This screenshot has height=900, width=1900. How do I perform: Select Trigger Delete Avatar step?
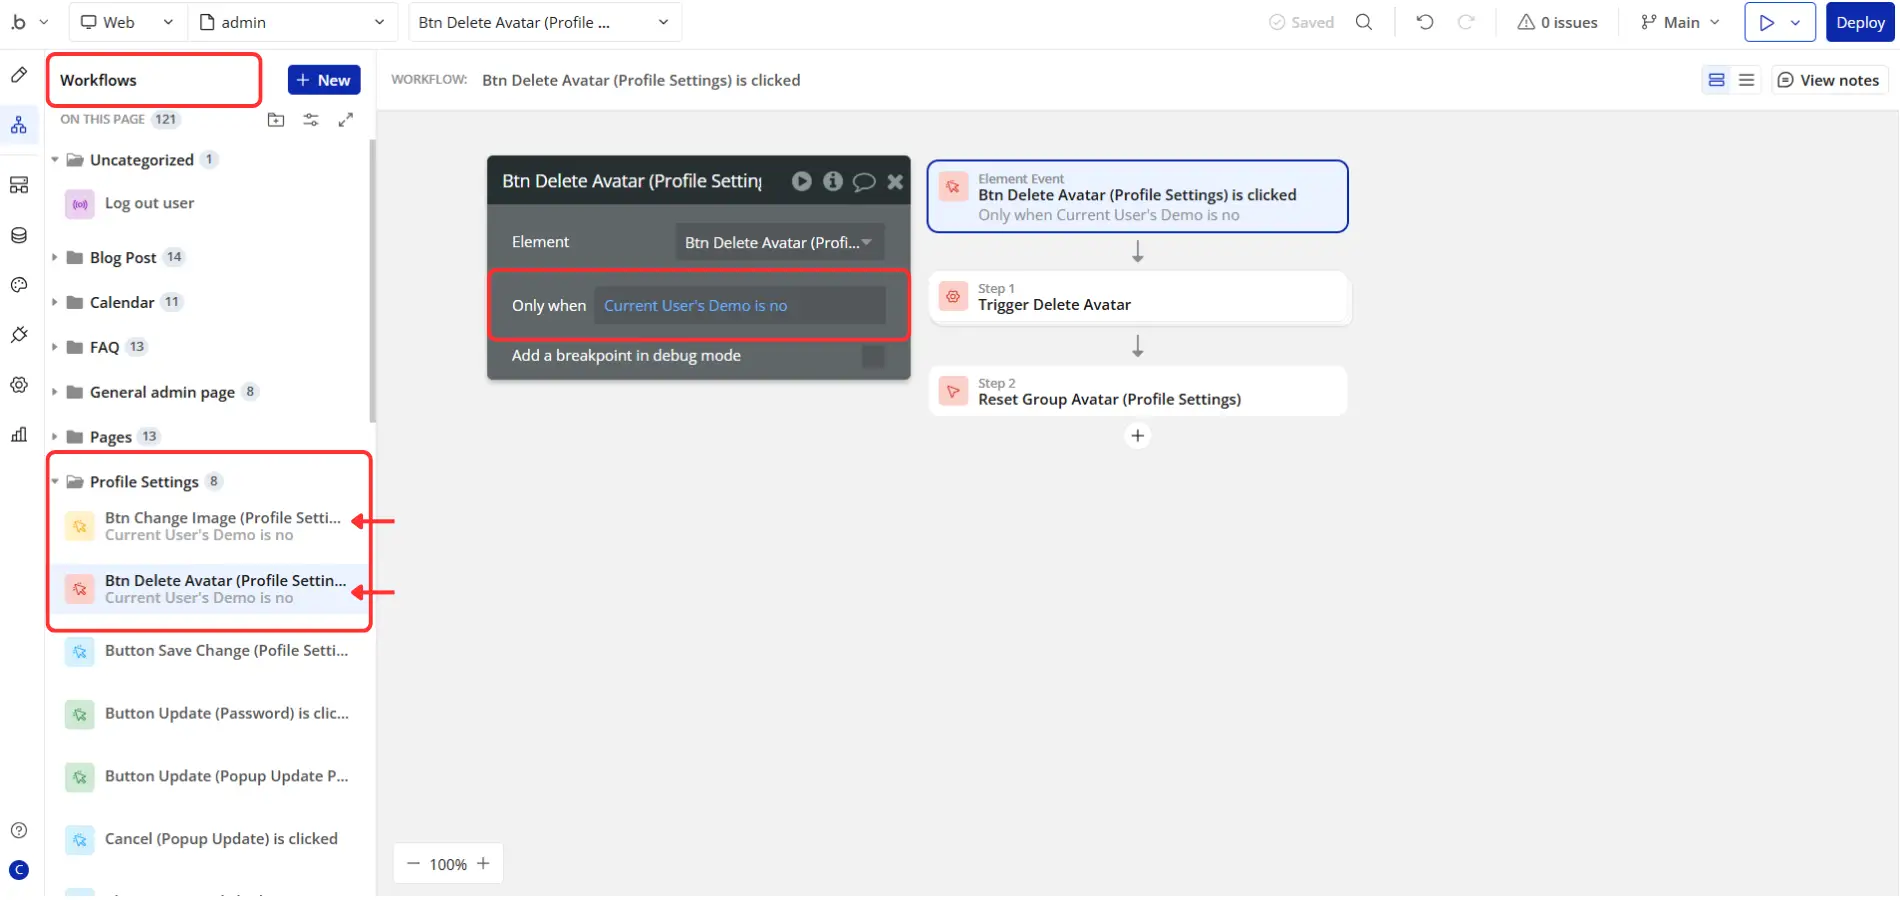click(1139, 298)
